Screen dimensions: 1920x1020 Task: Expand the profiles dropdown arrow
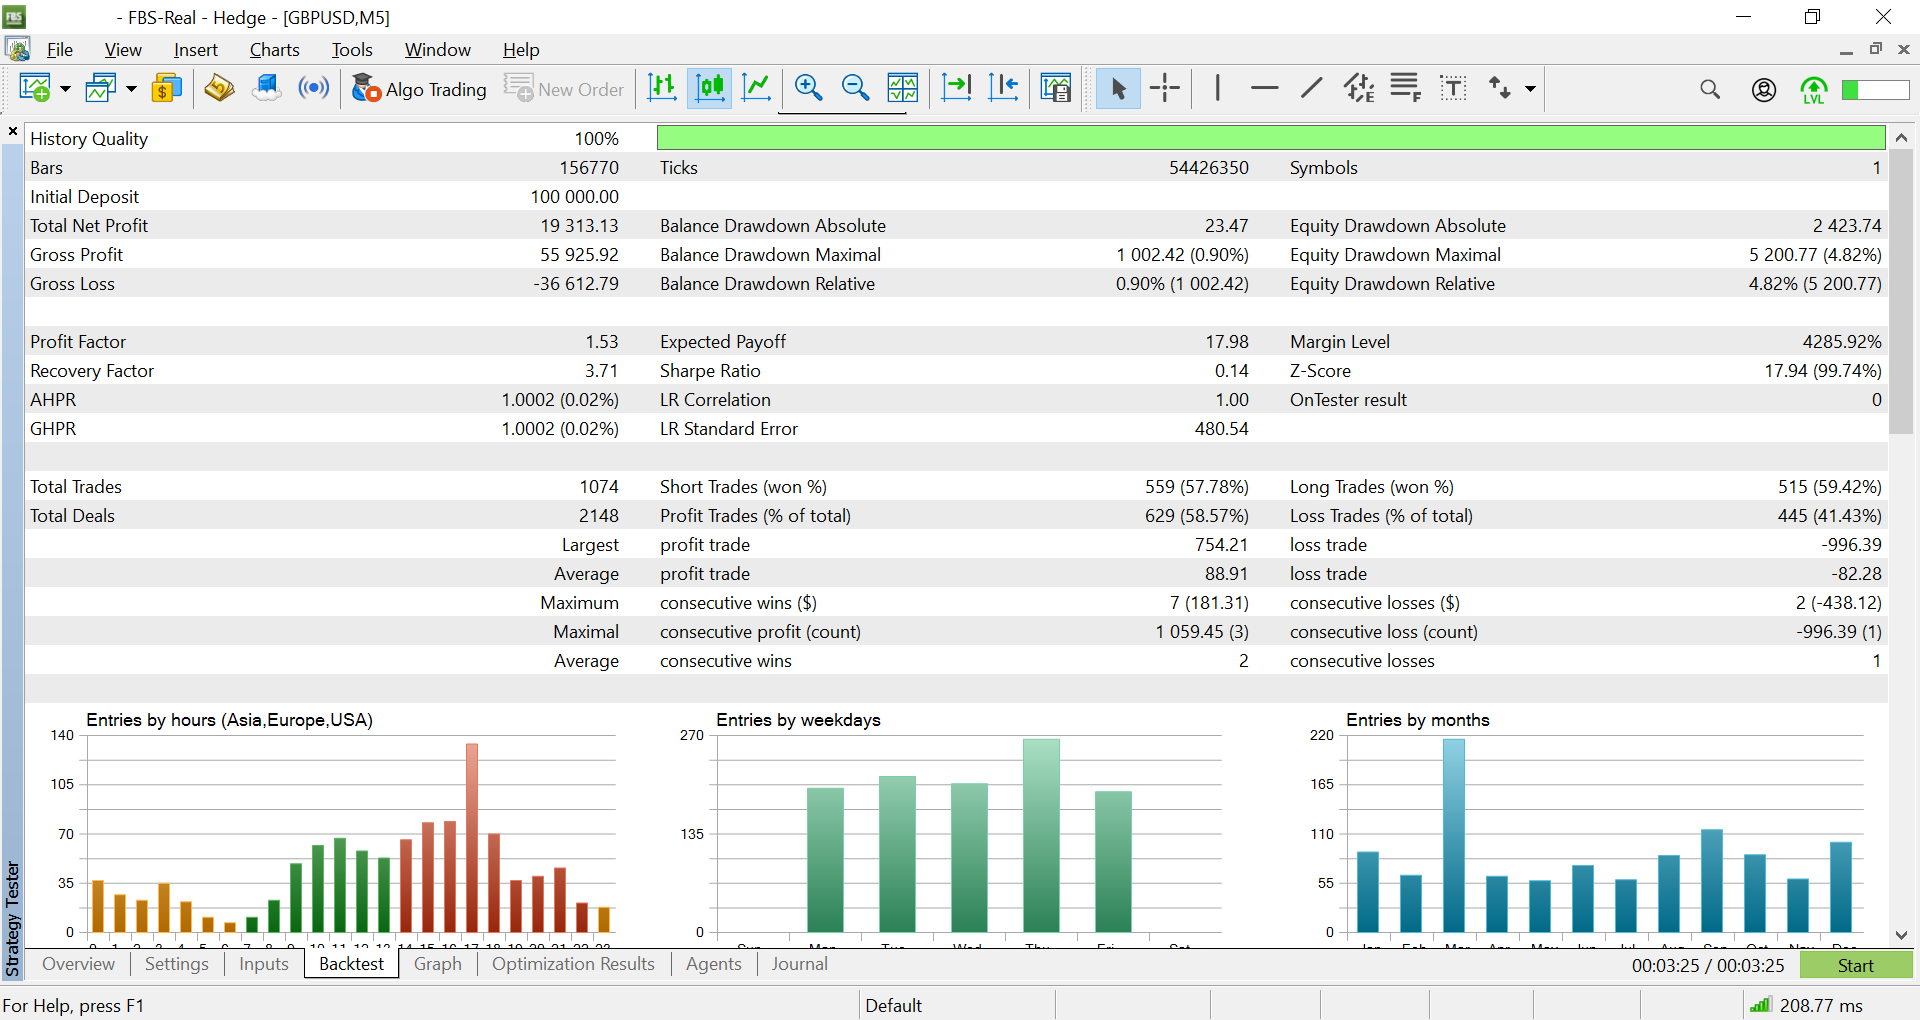coord(131,89)
